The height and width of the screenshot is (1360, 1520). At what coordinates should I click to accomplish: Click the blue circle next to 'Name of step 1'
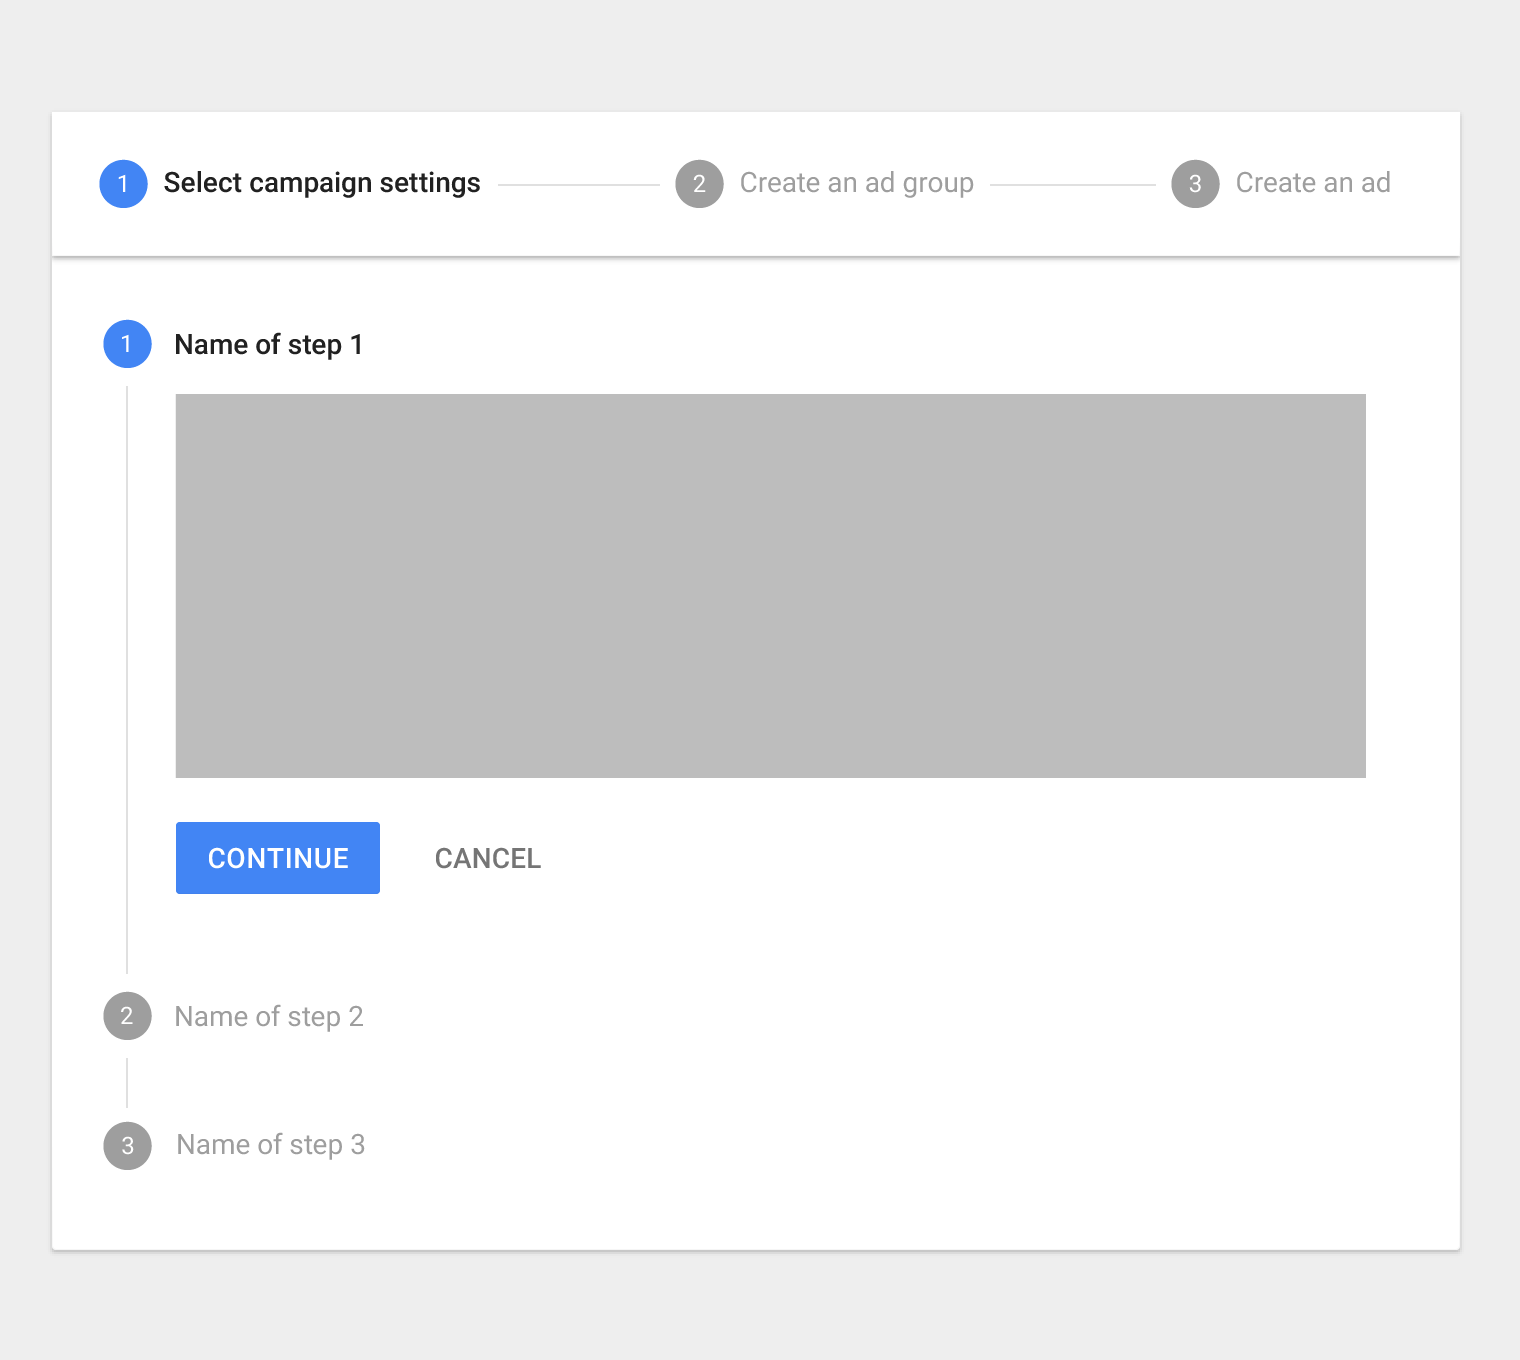tap(128, 344)
